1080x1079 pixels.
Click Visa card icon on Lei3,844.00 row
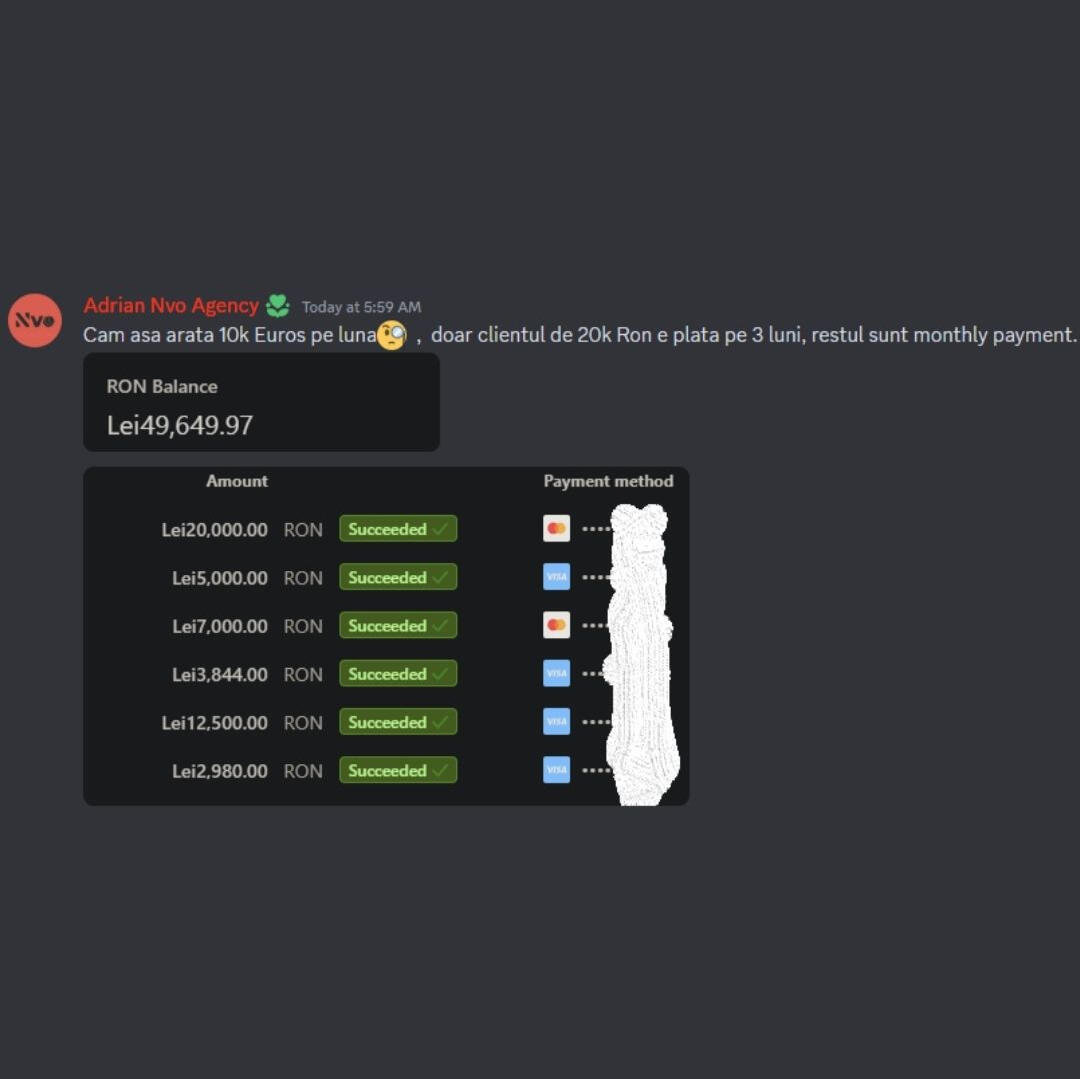(x=557, y=673)
